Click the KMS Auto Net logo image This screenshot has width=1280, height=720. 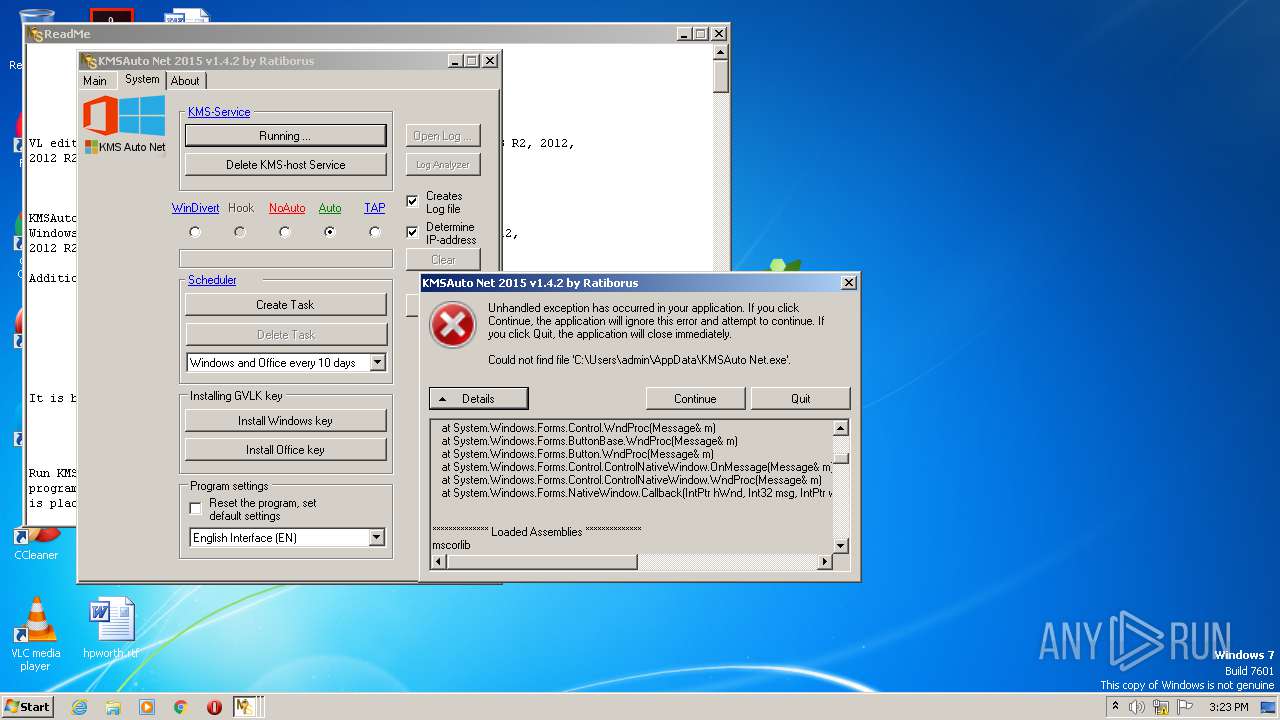coord(125,125)
